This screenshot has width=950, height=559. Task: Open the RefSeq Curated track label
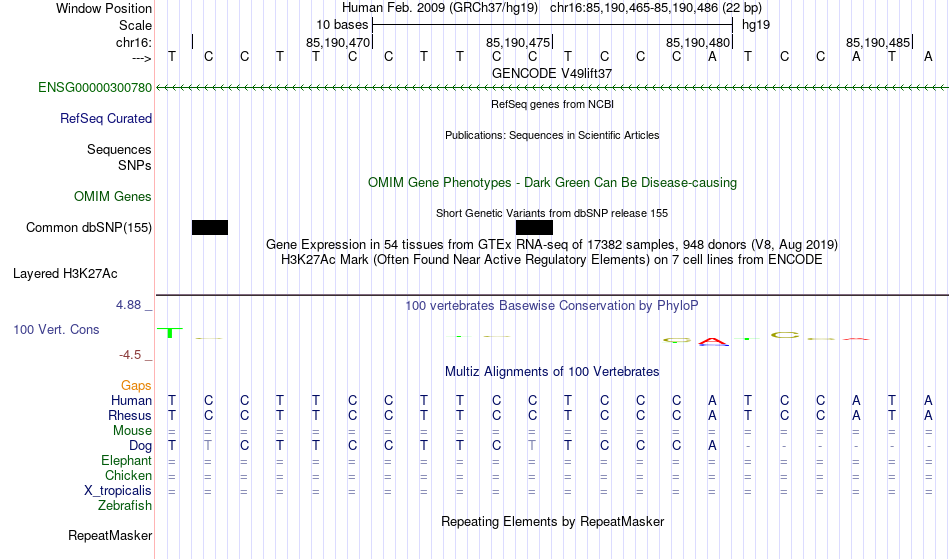(x=106, y=119)
